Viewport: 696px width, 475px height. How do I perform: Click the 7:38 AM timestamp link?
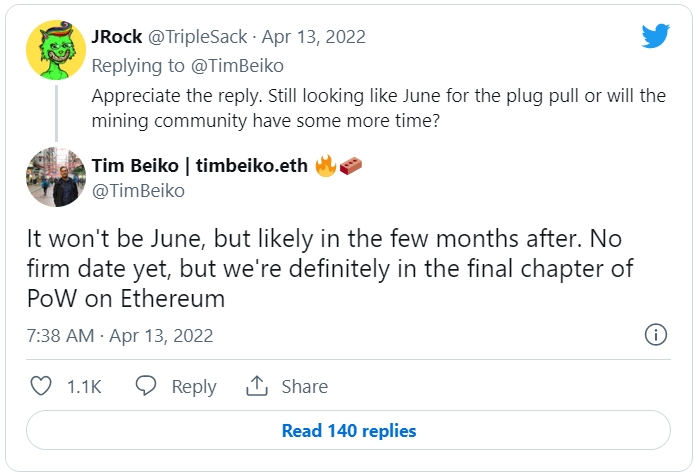pos(62,336)
